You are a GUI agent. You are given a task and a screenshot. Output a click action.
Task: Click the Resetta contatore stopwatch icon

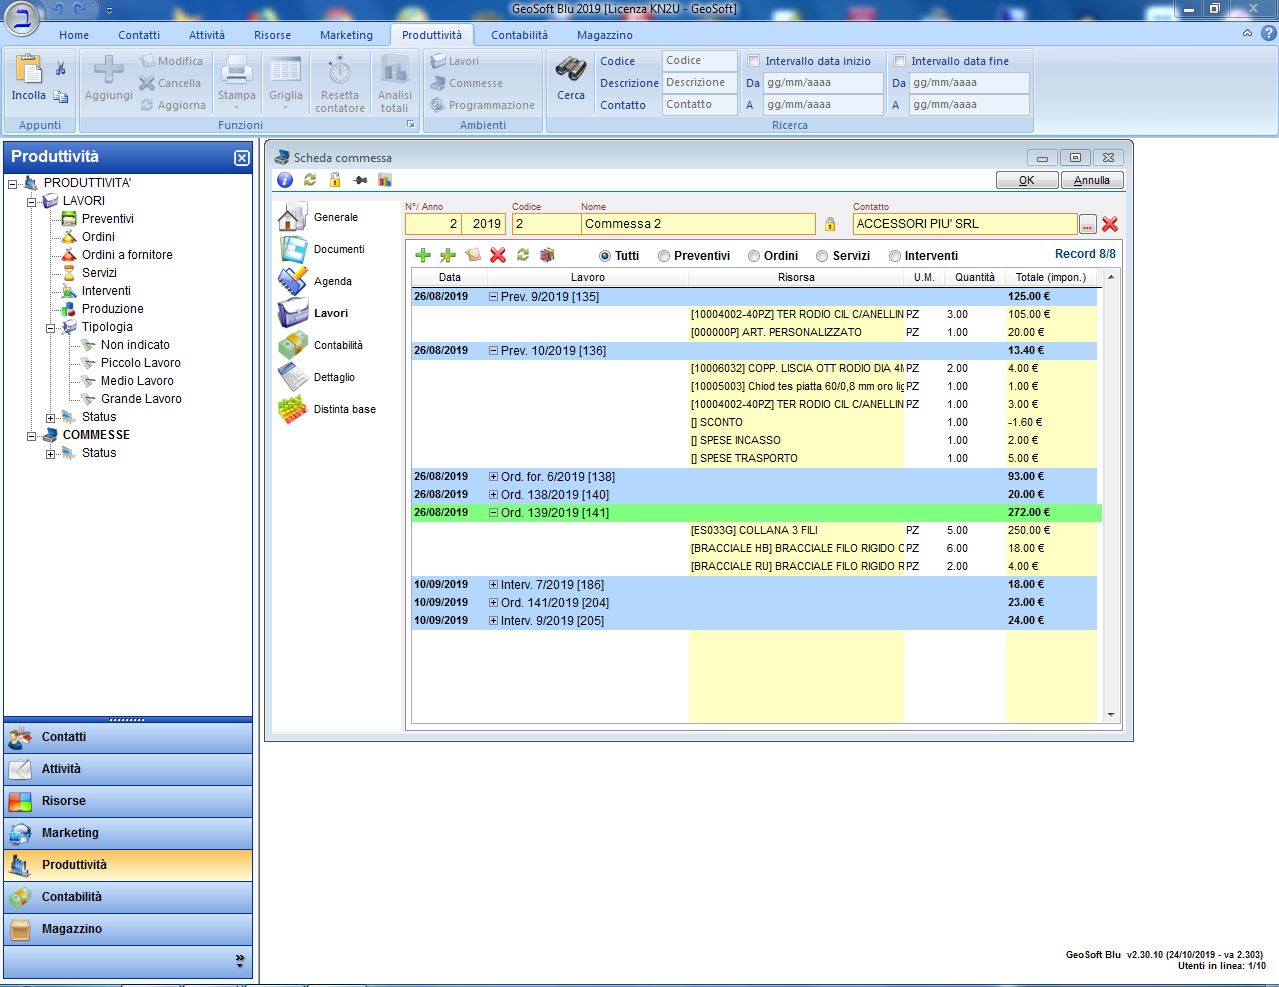pyautogui.click(x=340, y=70)
